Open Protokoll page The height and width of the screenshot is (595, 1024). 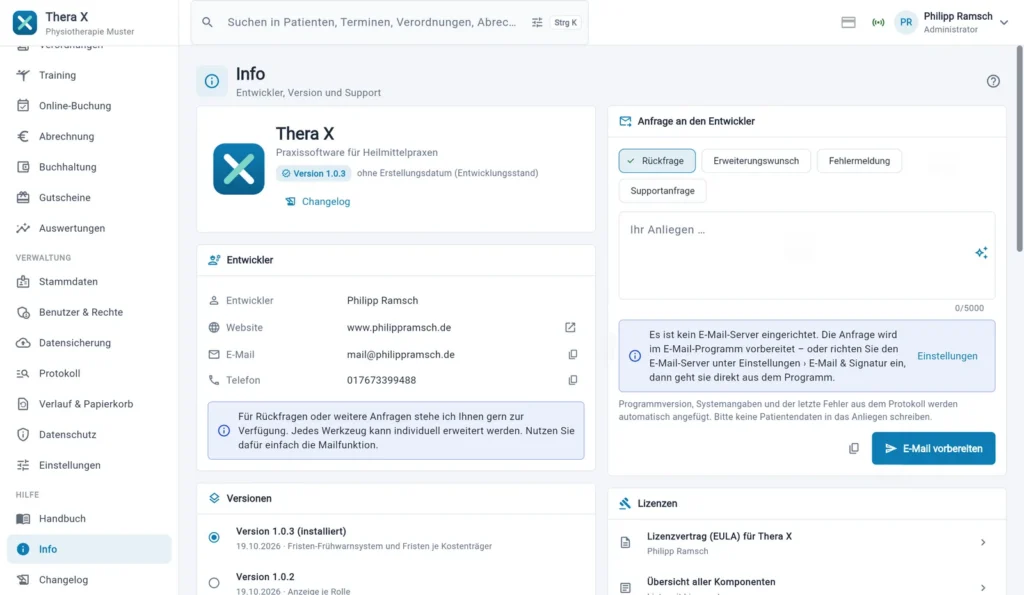89,374
